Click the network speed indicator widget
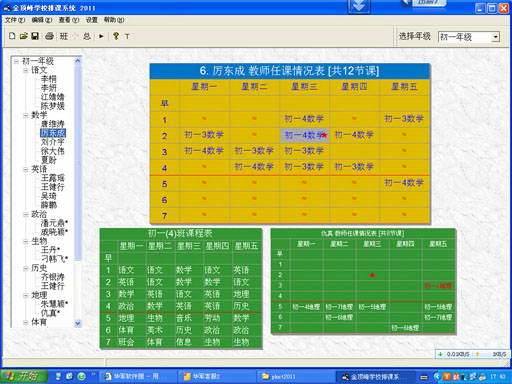 [x=473, y=354]
